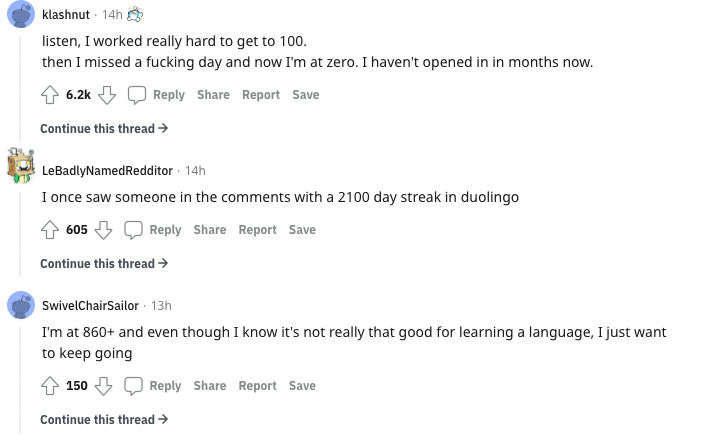Click the award badge next to klashnut's timestamp
The image size is (705, 446).
(135, 14)
